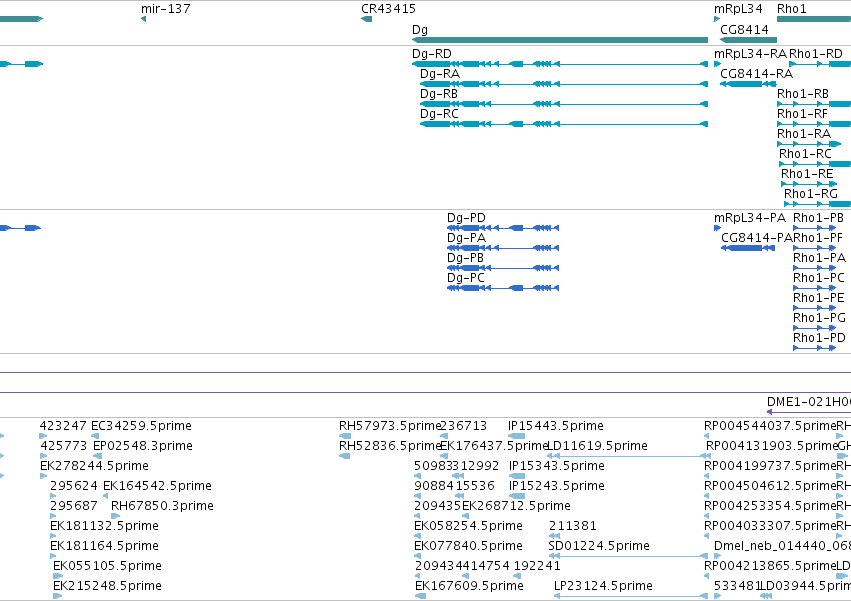The width and height of the screenshot is (851, 601).
Task: Click the Rho1-PA protein feature
Action: click(815, 268)
